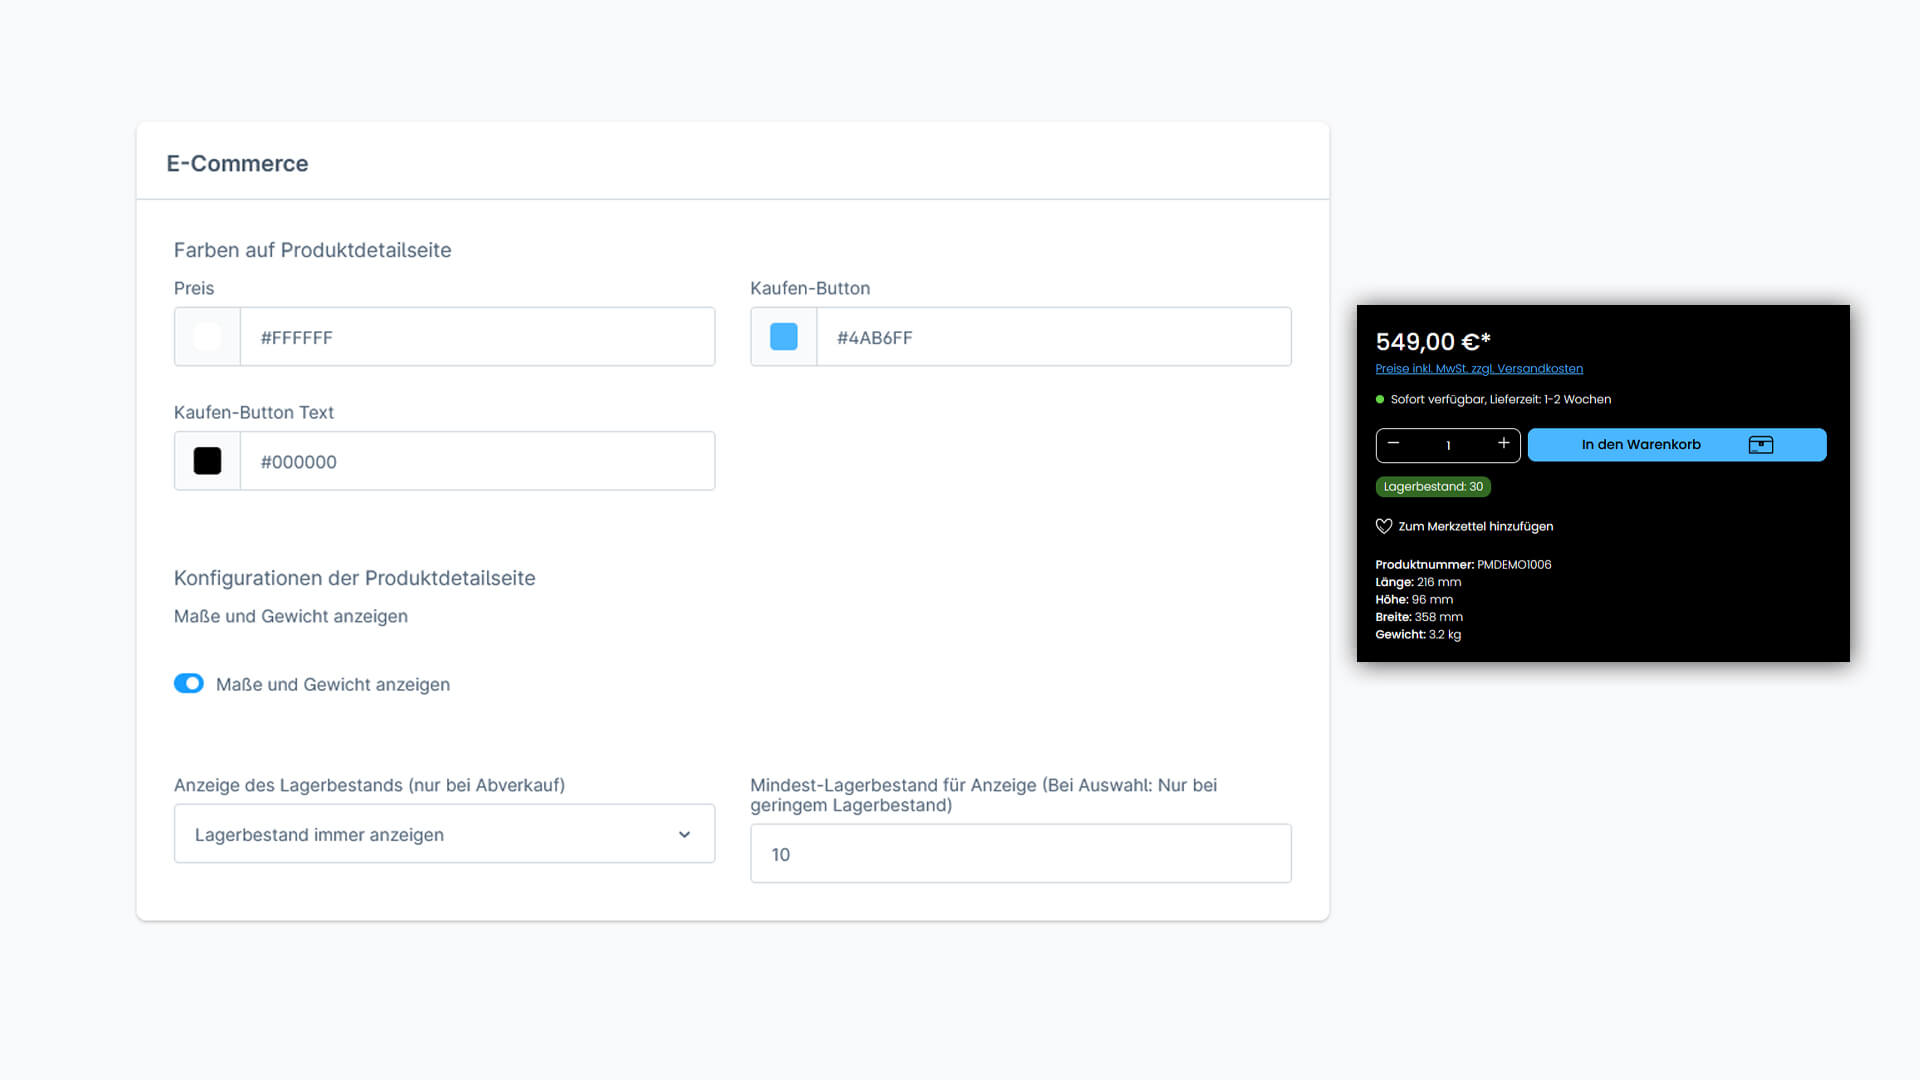Open the black Kaufen-Button Text color swatch

207,461
